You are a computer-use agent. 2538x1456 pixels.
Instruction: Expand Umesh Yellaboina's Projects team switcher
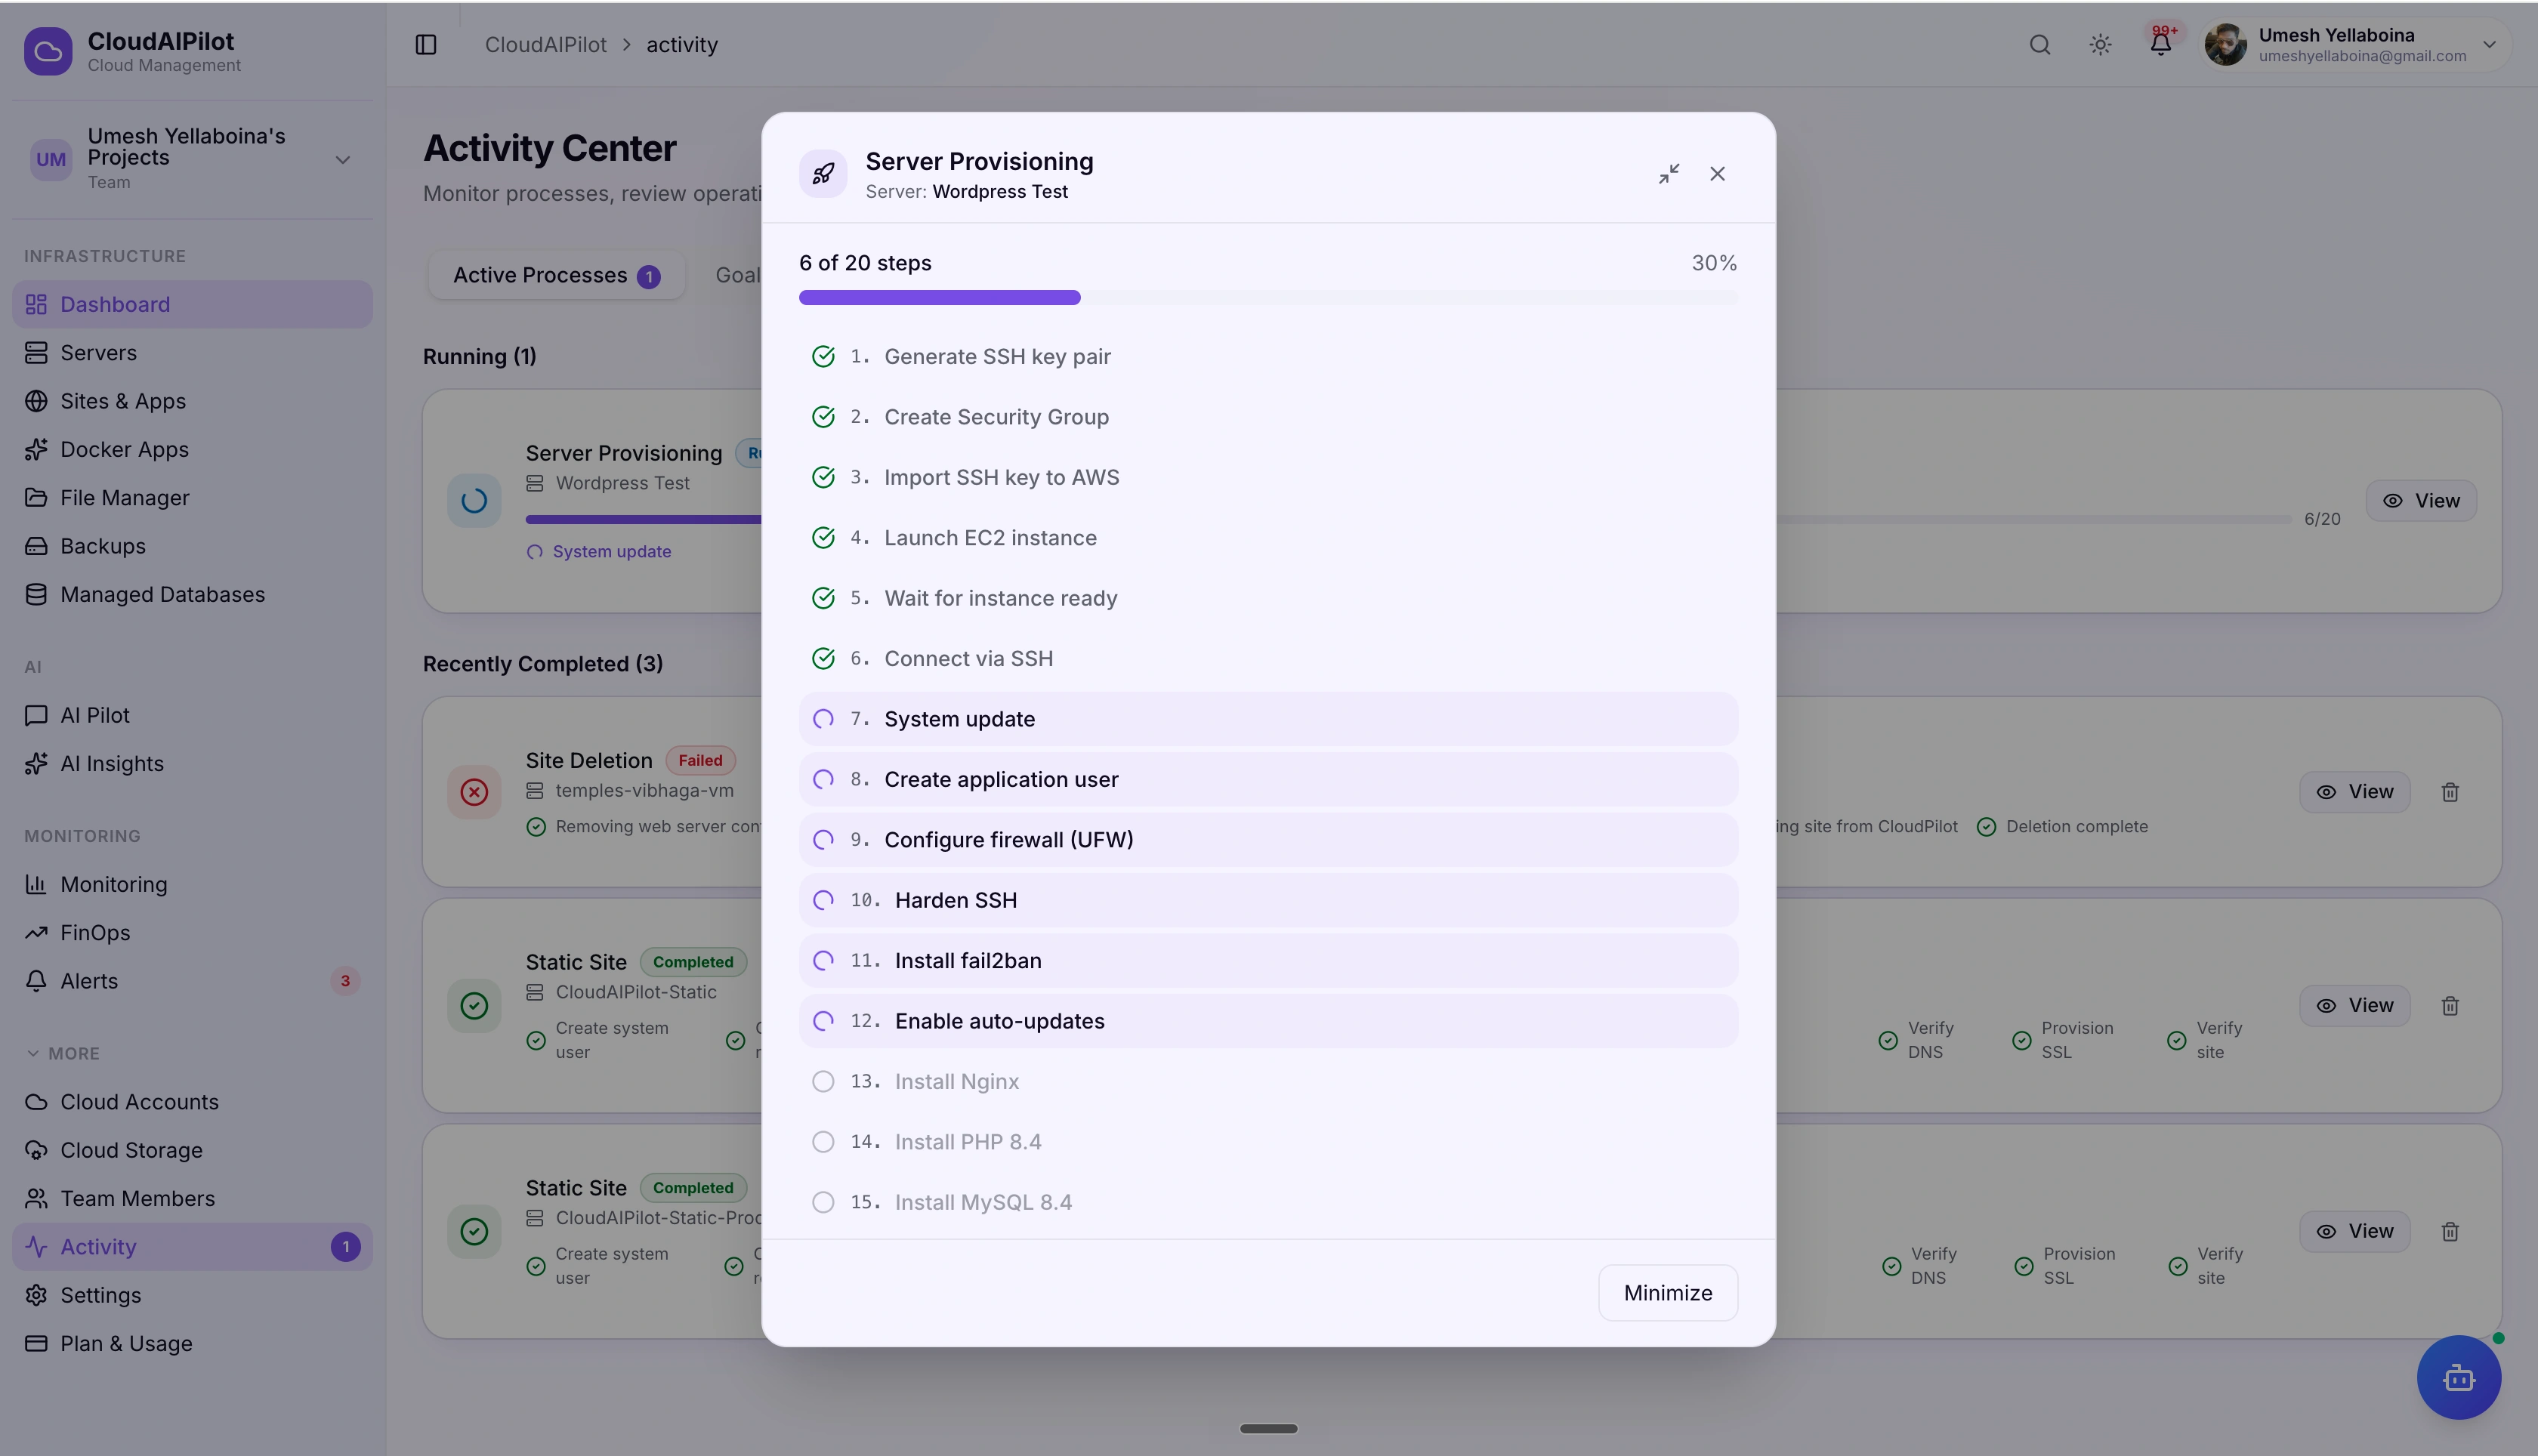tap(192, 159)
